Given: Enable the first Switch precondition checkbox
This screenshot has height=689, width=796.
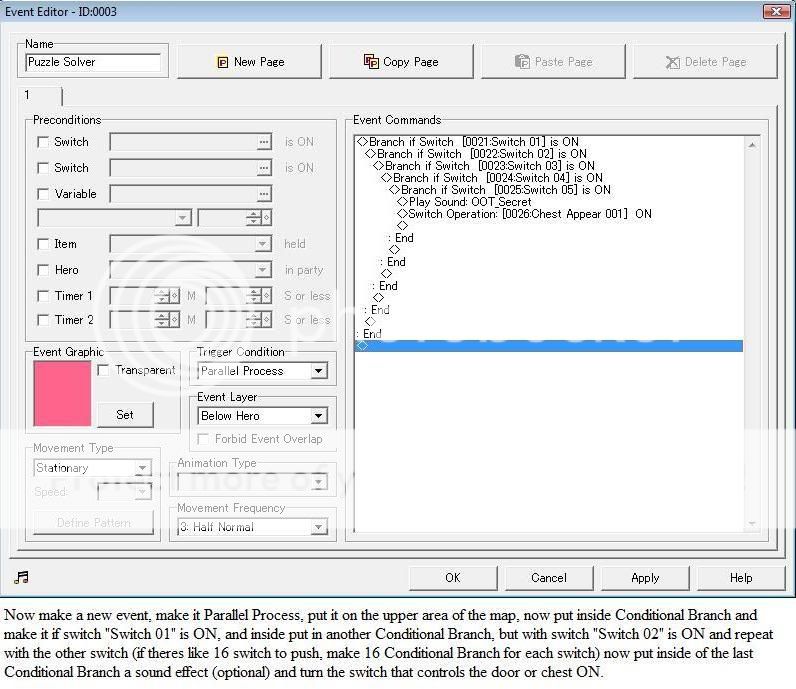Looking at the screenshot, I should coord(43,142).
